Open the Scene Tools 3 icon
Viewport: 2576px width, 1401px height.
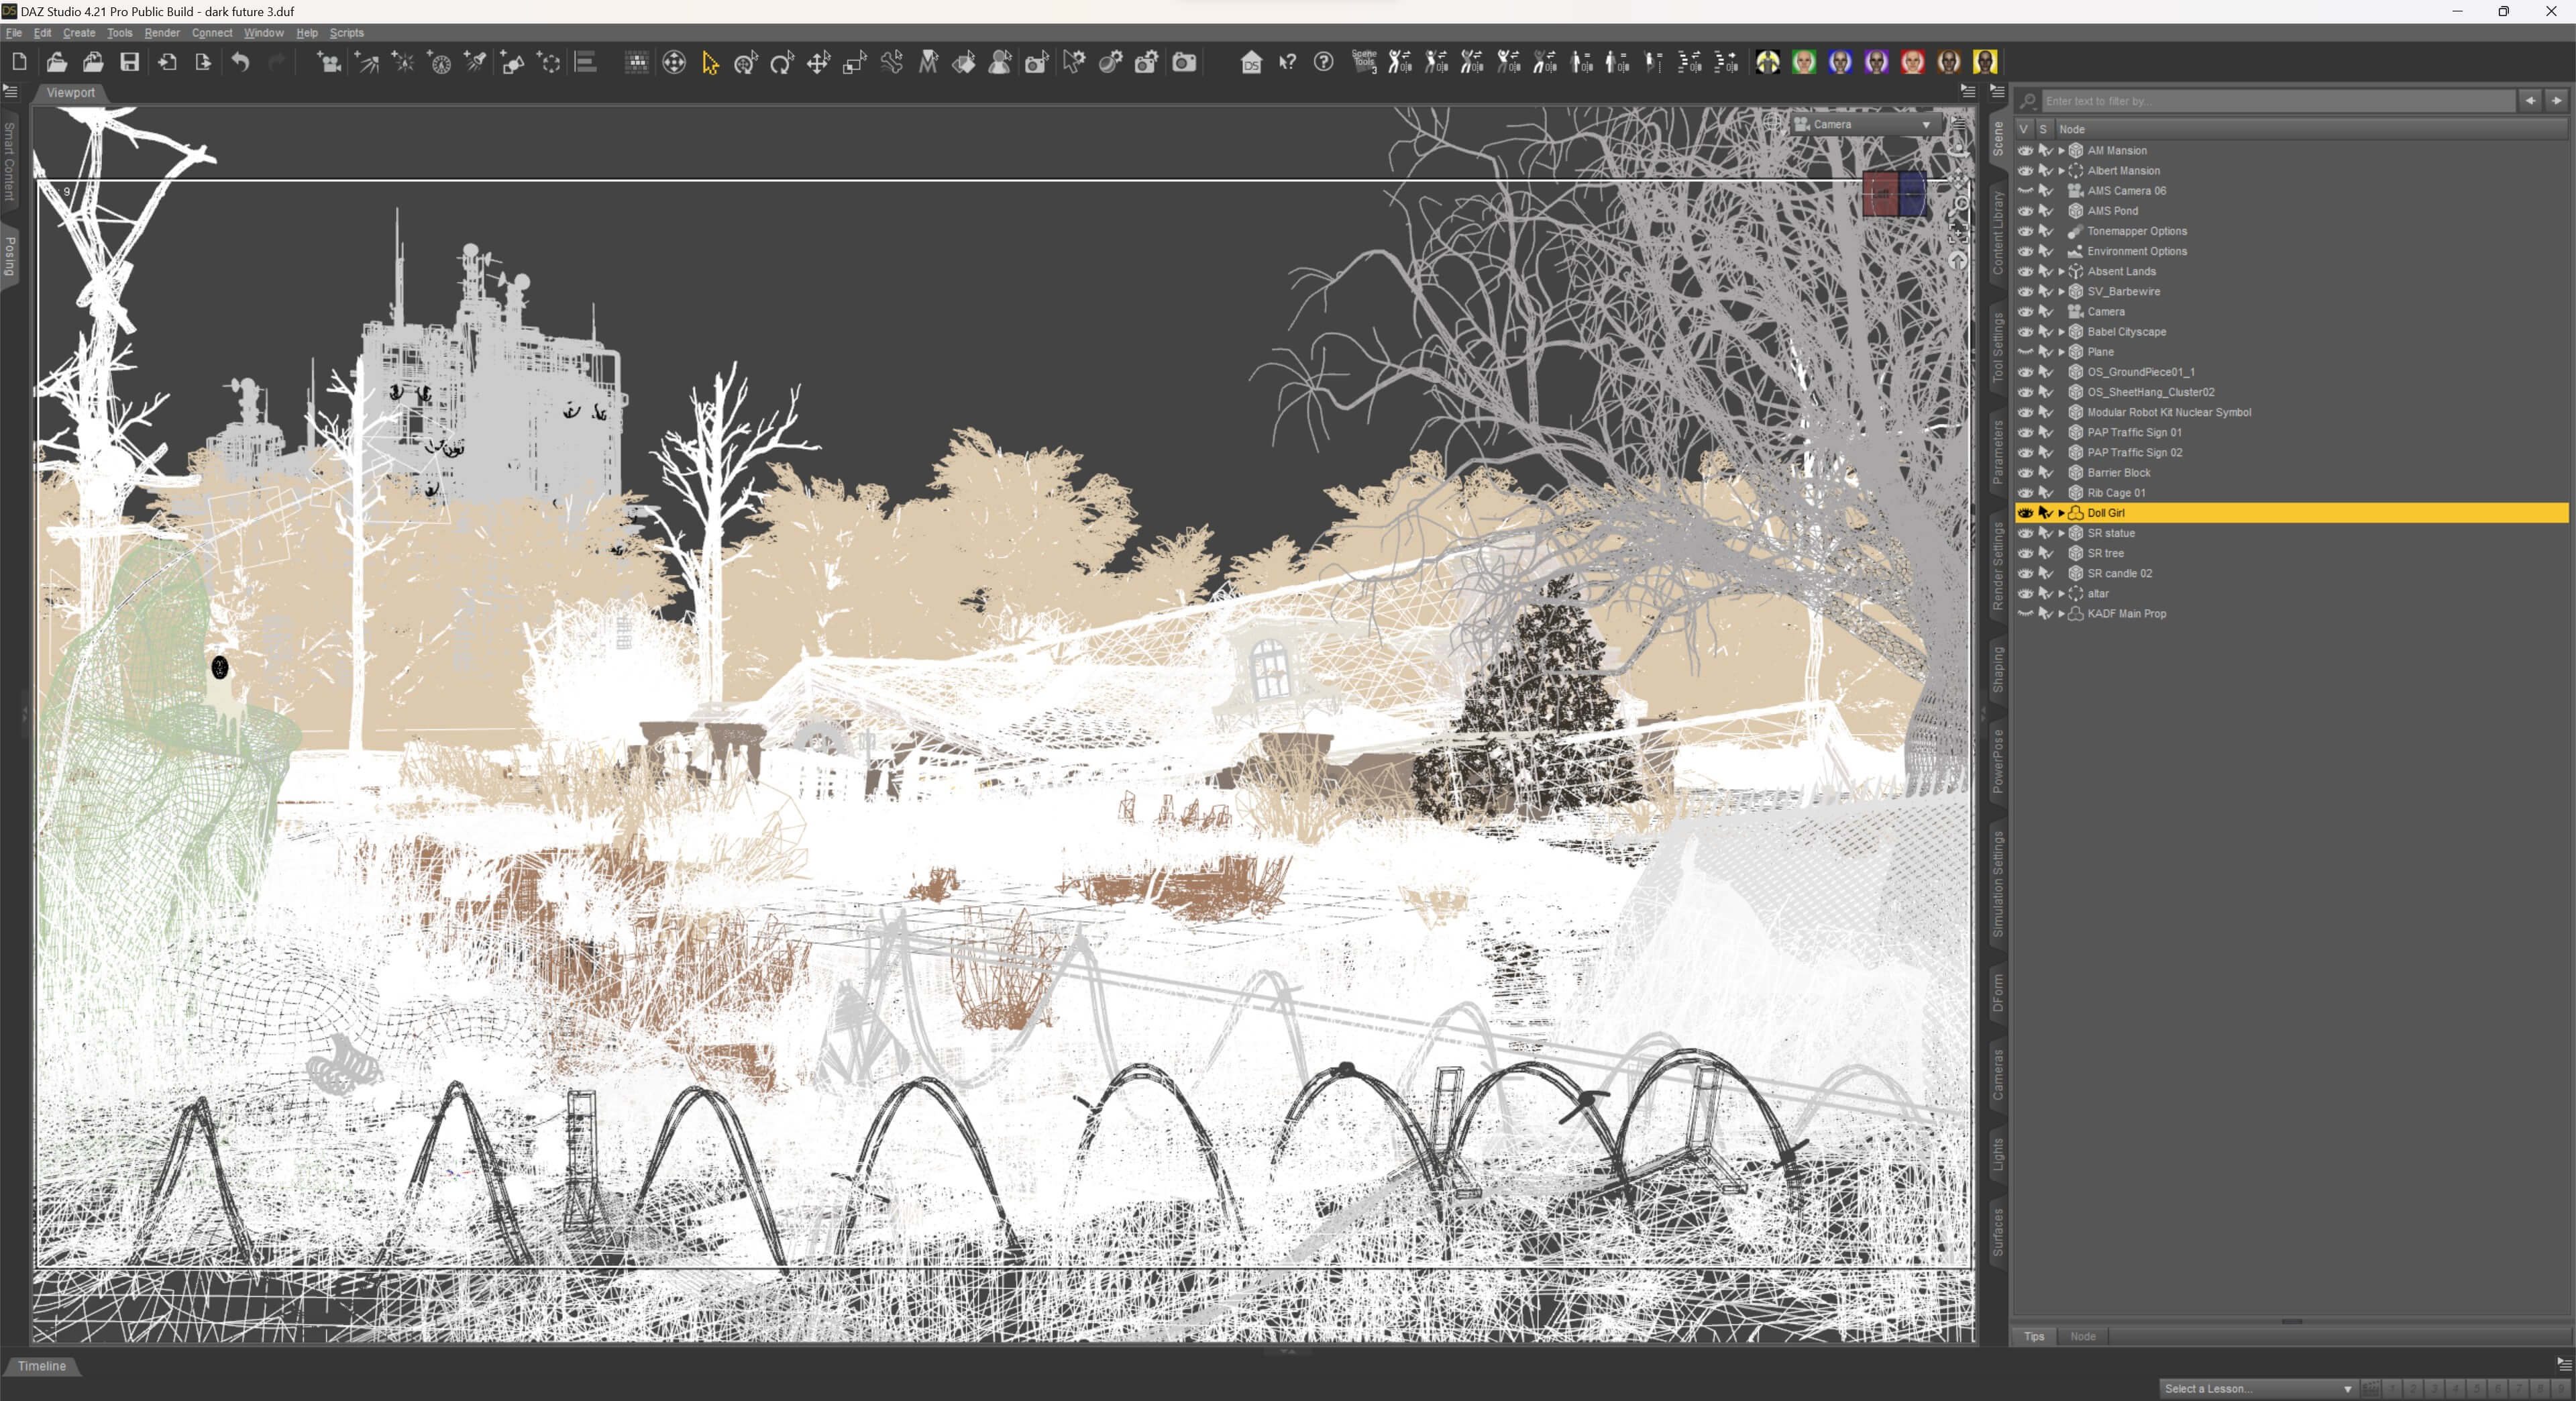(1364, 62)
